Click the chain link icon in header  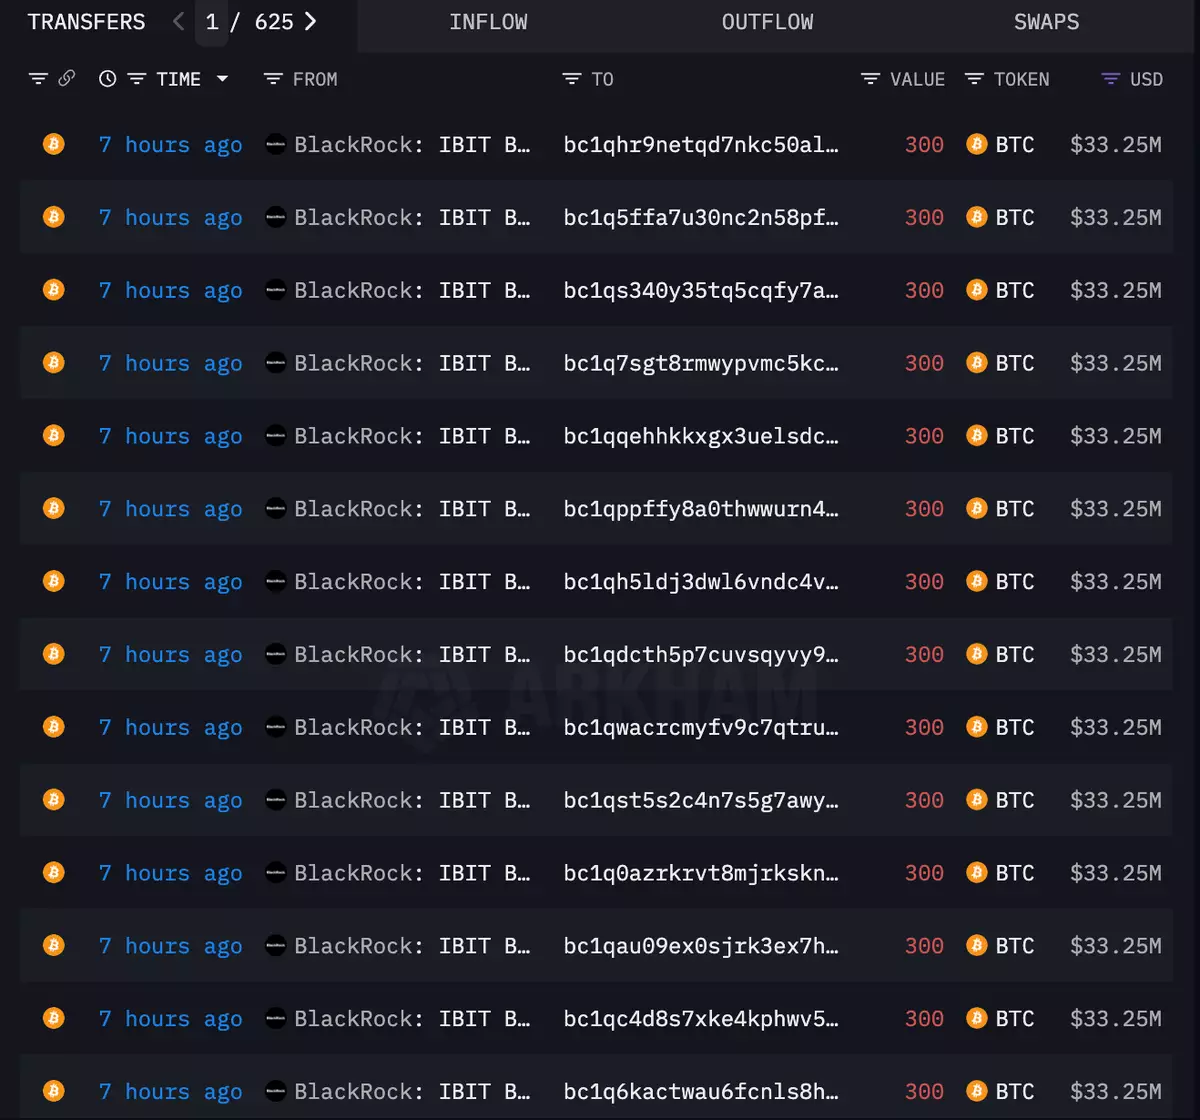pos(67,79)
